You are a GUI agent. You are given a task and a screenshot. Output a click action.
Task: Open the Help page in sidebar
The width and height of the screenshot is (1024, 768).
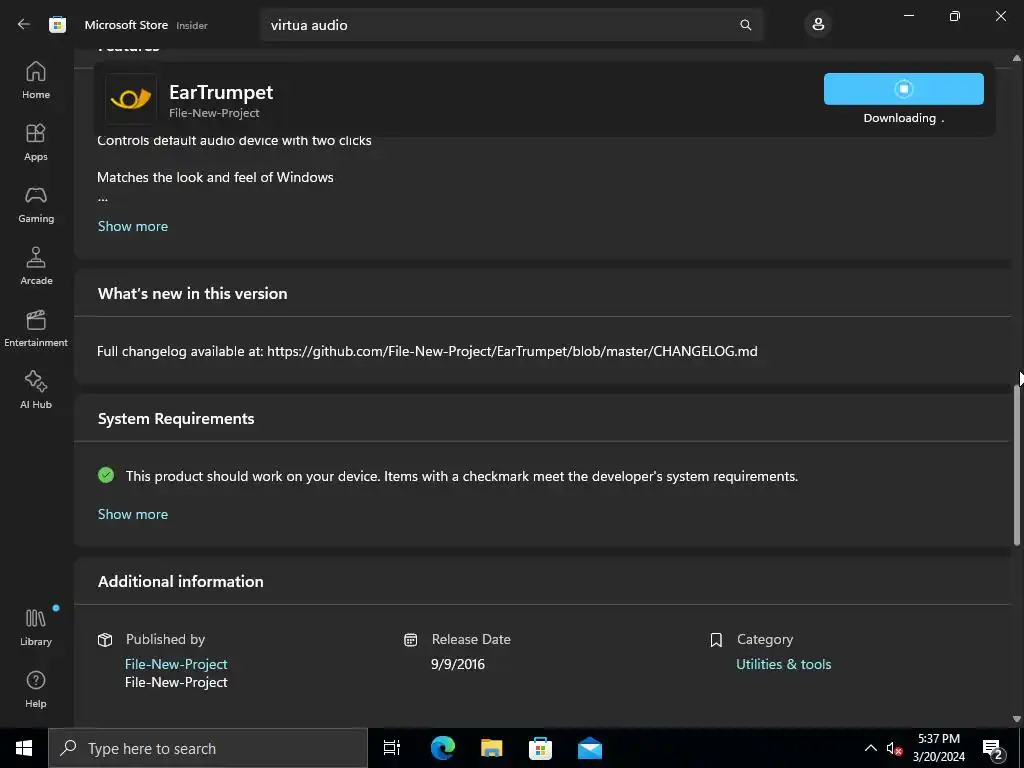(36, 689)
